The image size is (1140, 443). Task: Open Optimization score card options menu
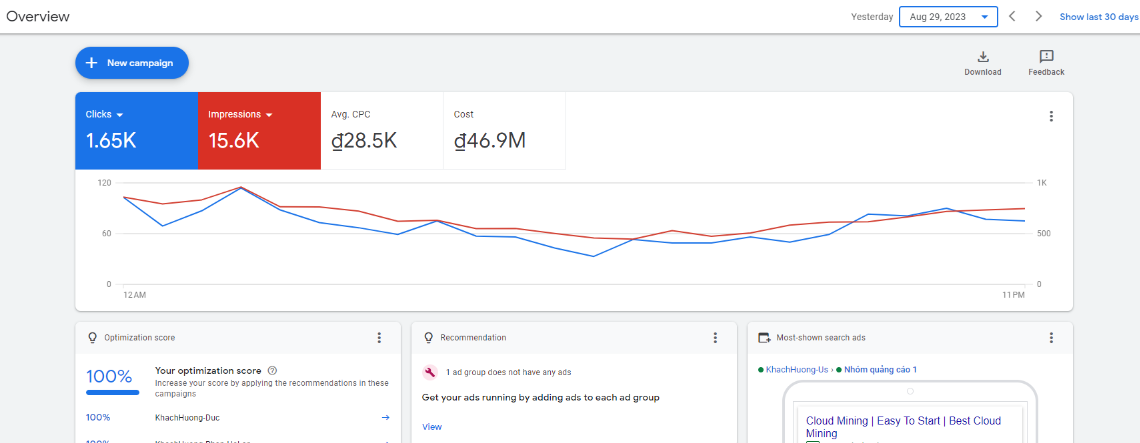point(379,338)
